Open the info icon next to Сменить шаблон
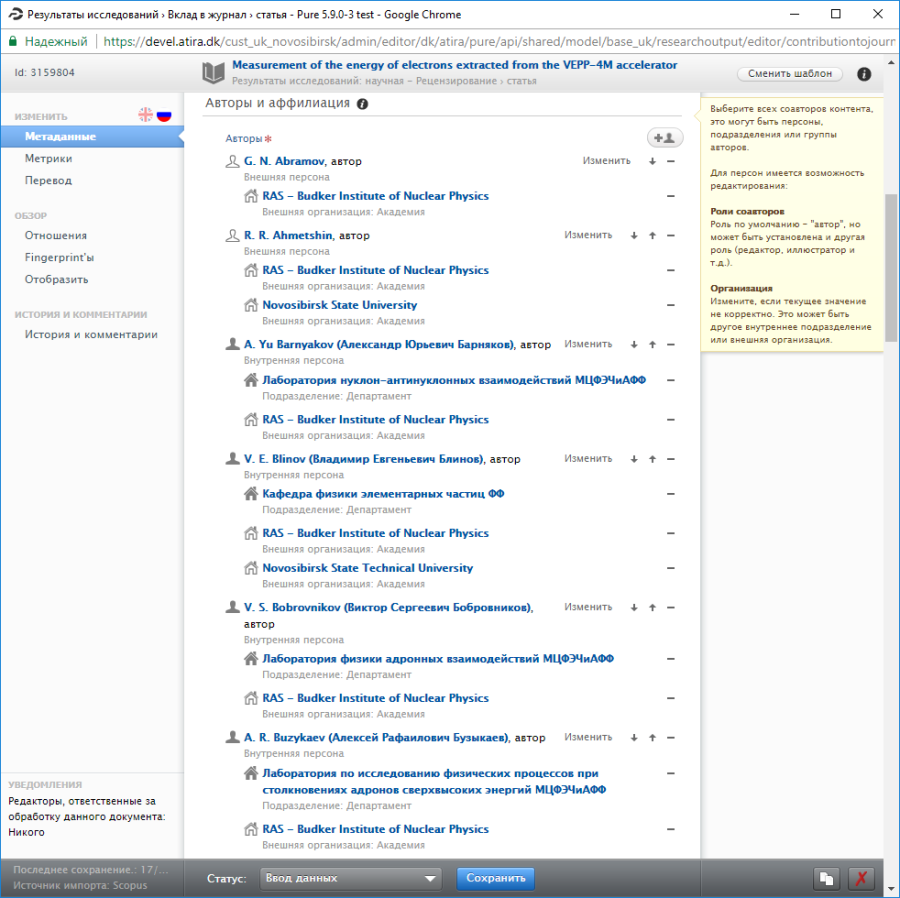Viewport: 900px width, 898px height. [x=864, y=74]
